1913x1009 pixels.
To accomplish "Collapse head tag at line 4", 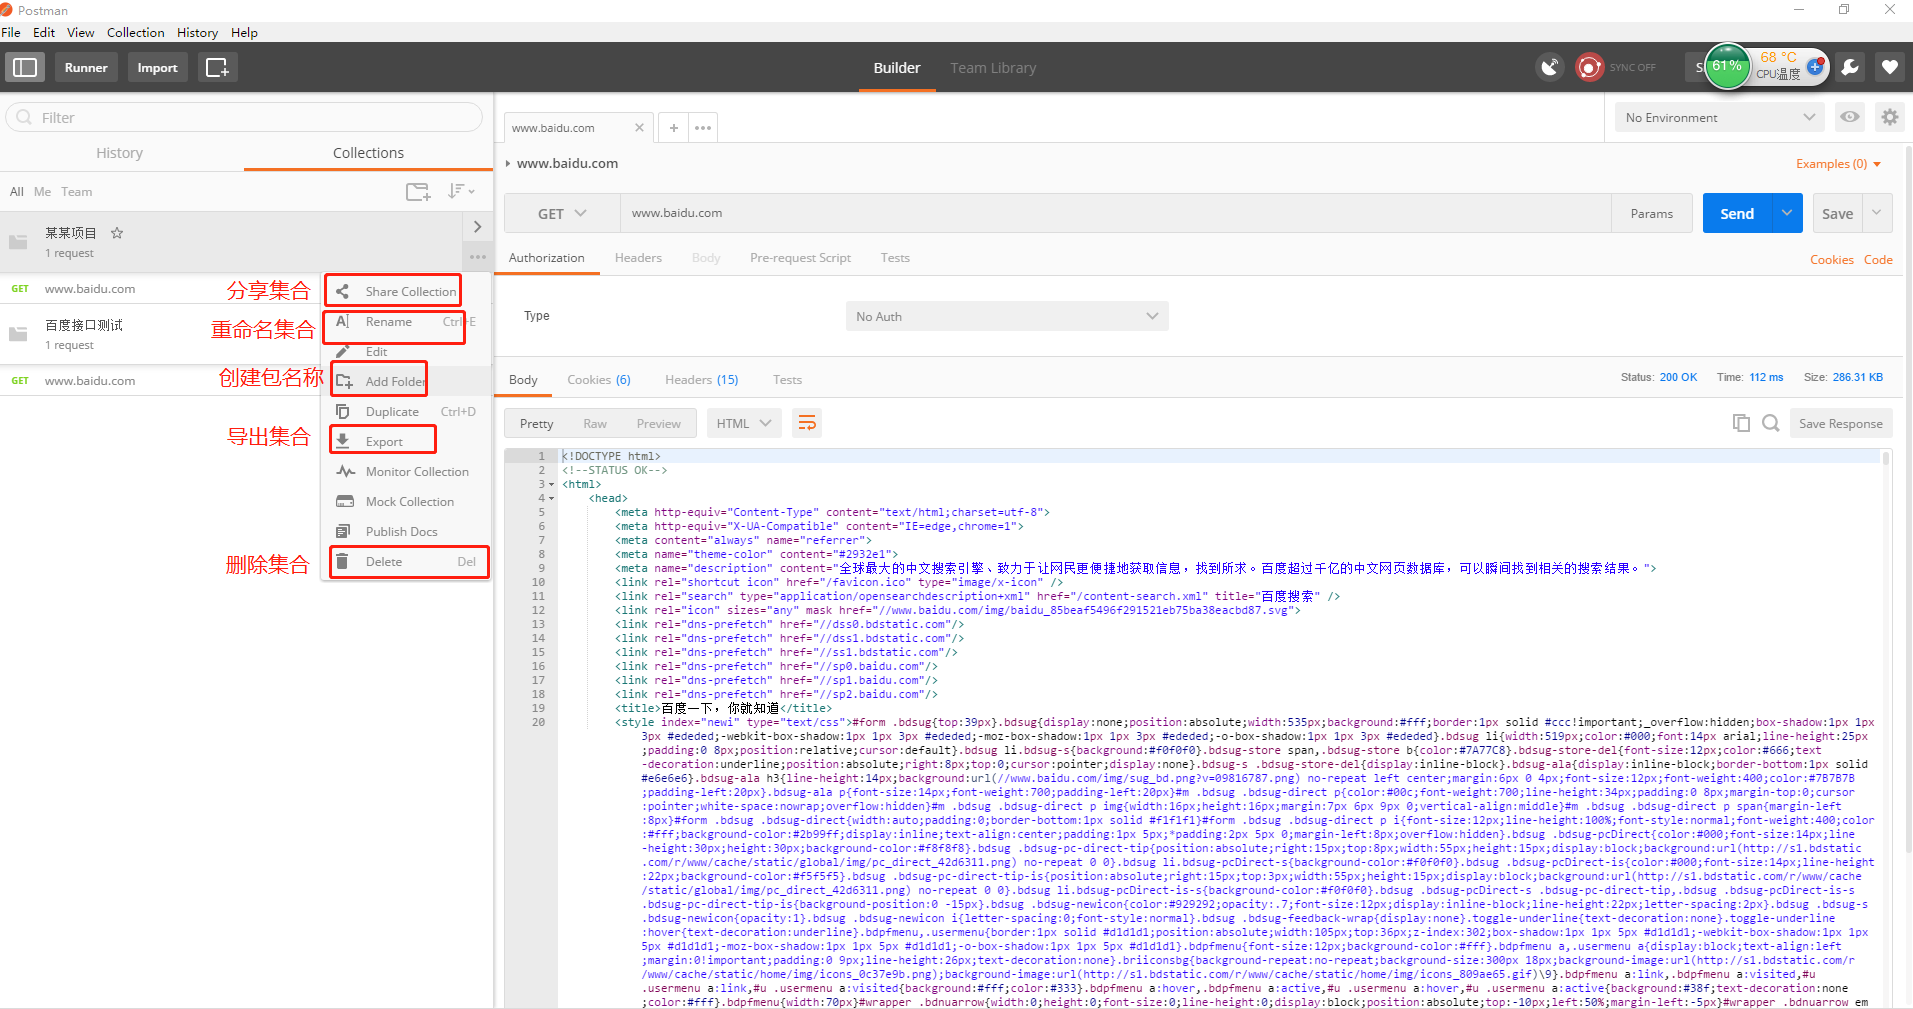I will pos(551,498).
